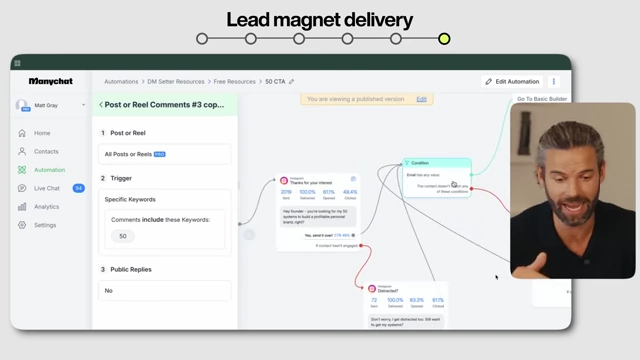
Task: Click the Automation nodes icon
Action: pos(22,170)
